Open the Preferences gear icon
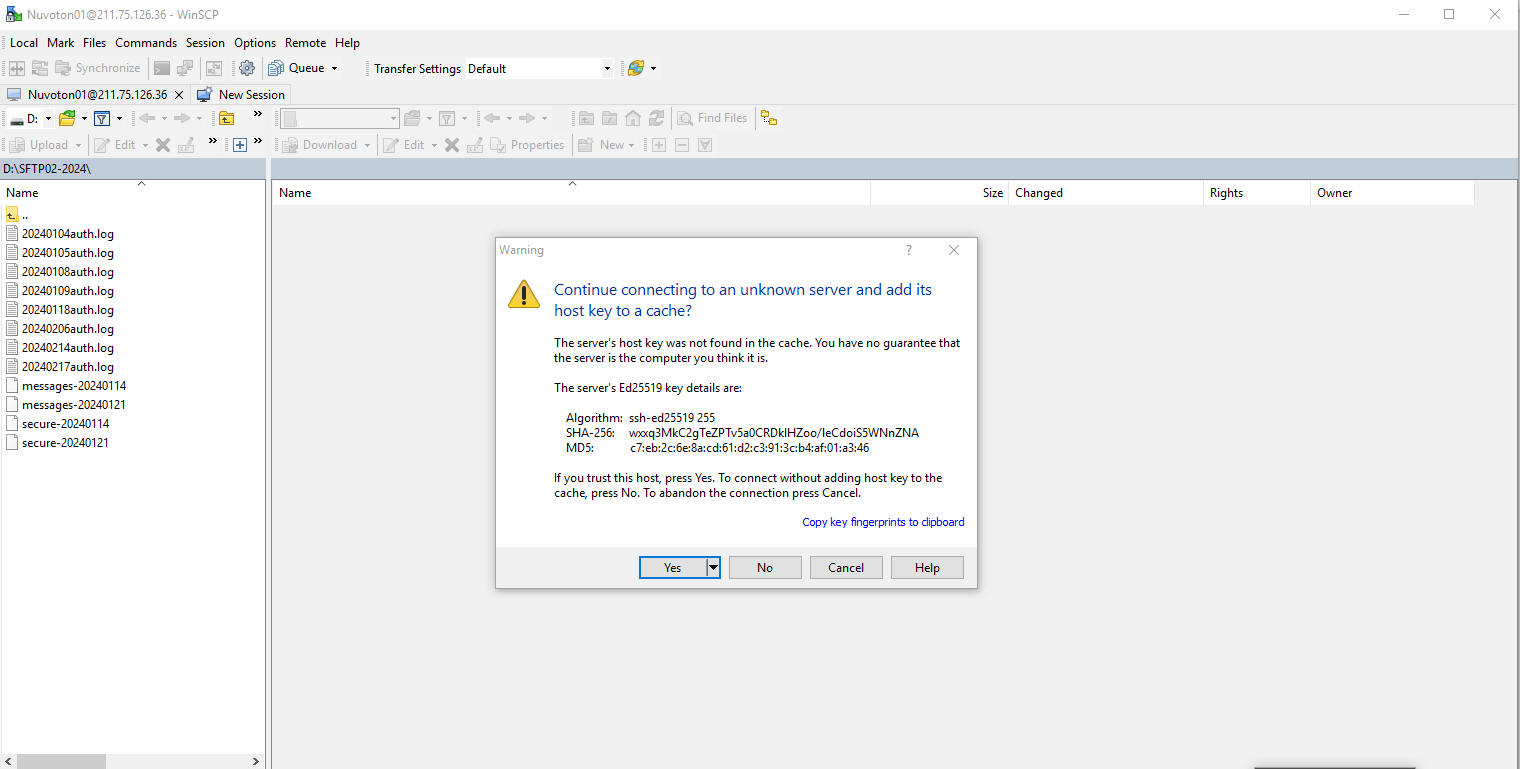The height and width of the screenshot is (769, 1520). (x=247, y=68)
